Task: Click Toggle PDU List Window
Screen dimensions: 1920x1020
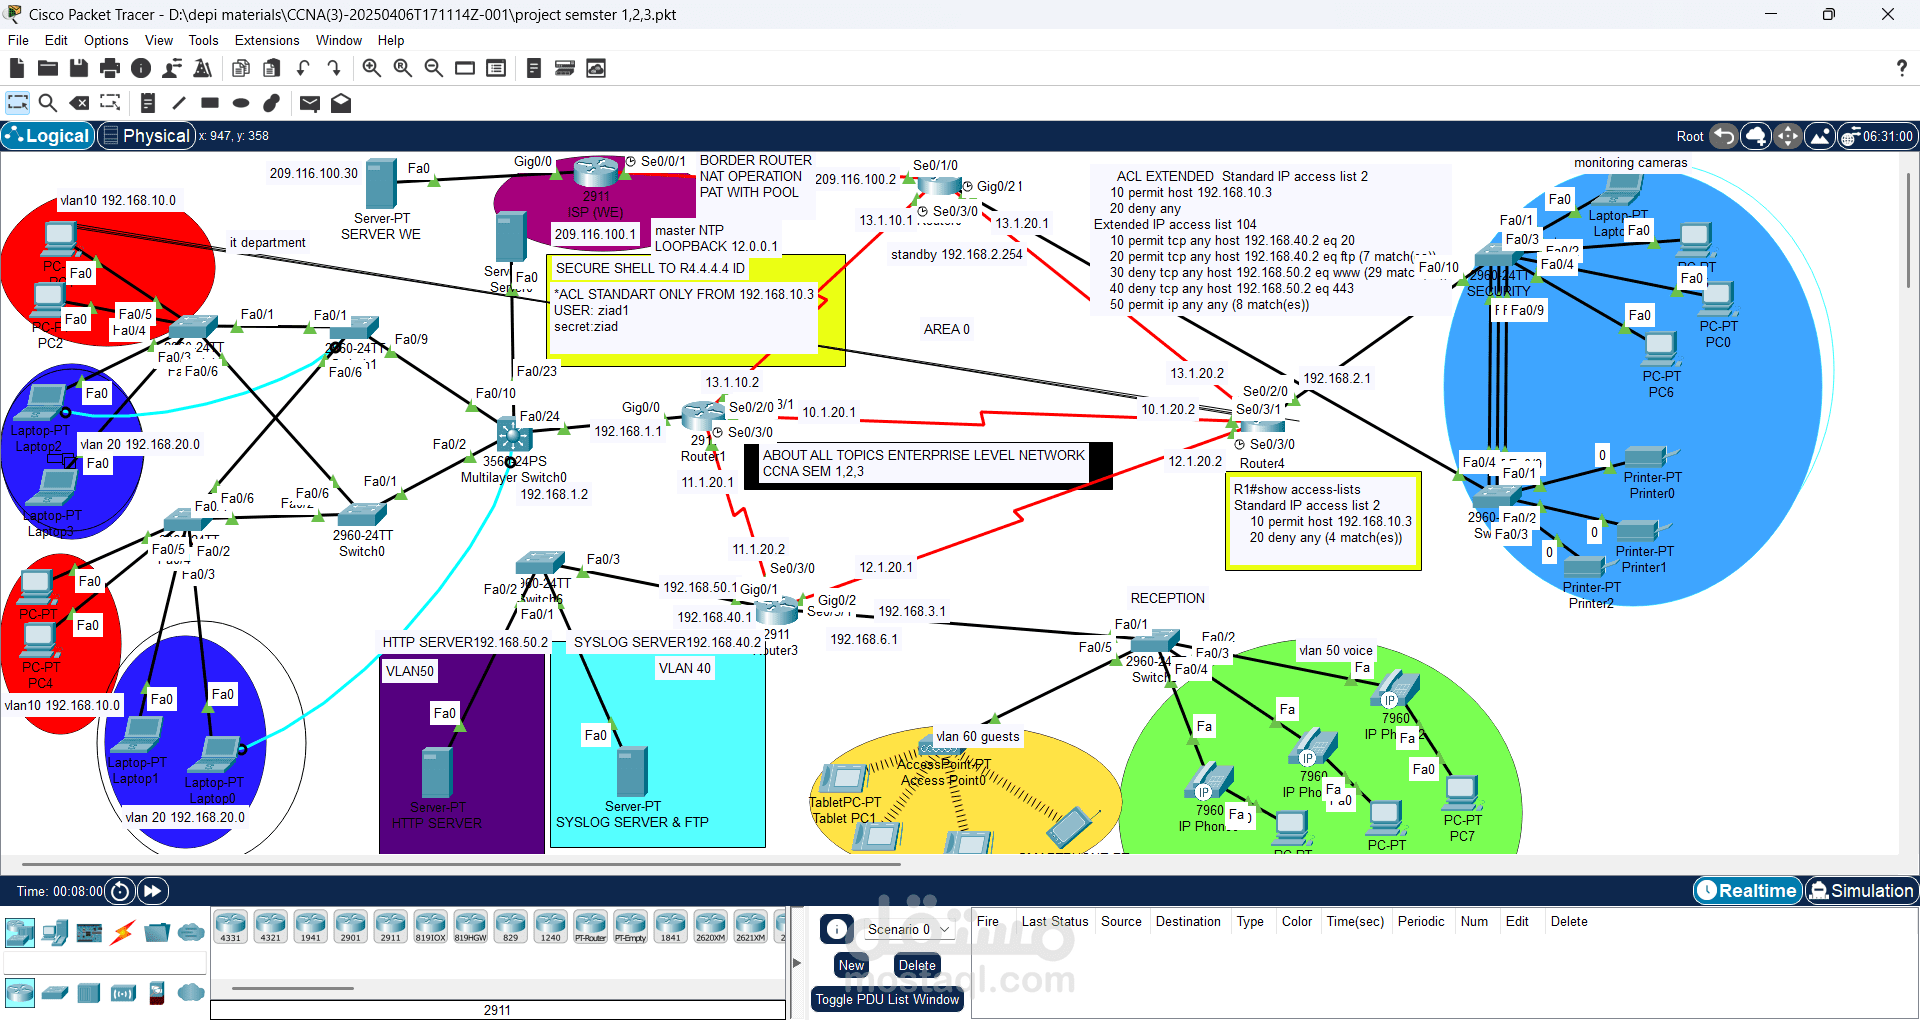Action: [x=887, y=999]
